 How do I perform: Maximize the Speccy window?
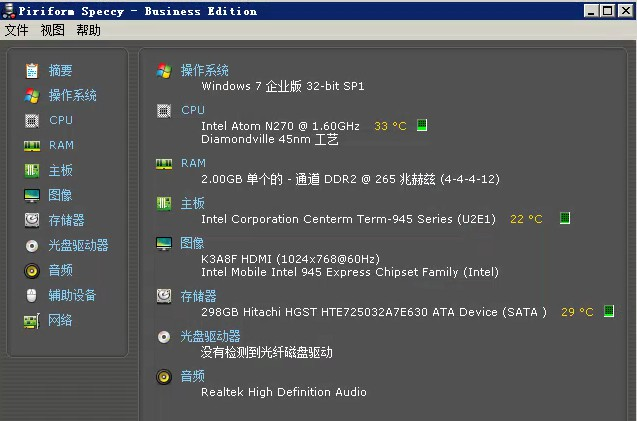click(x=608, y=11)
